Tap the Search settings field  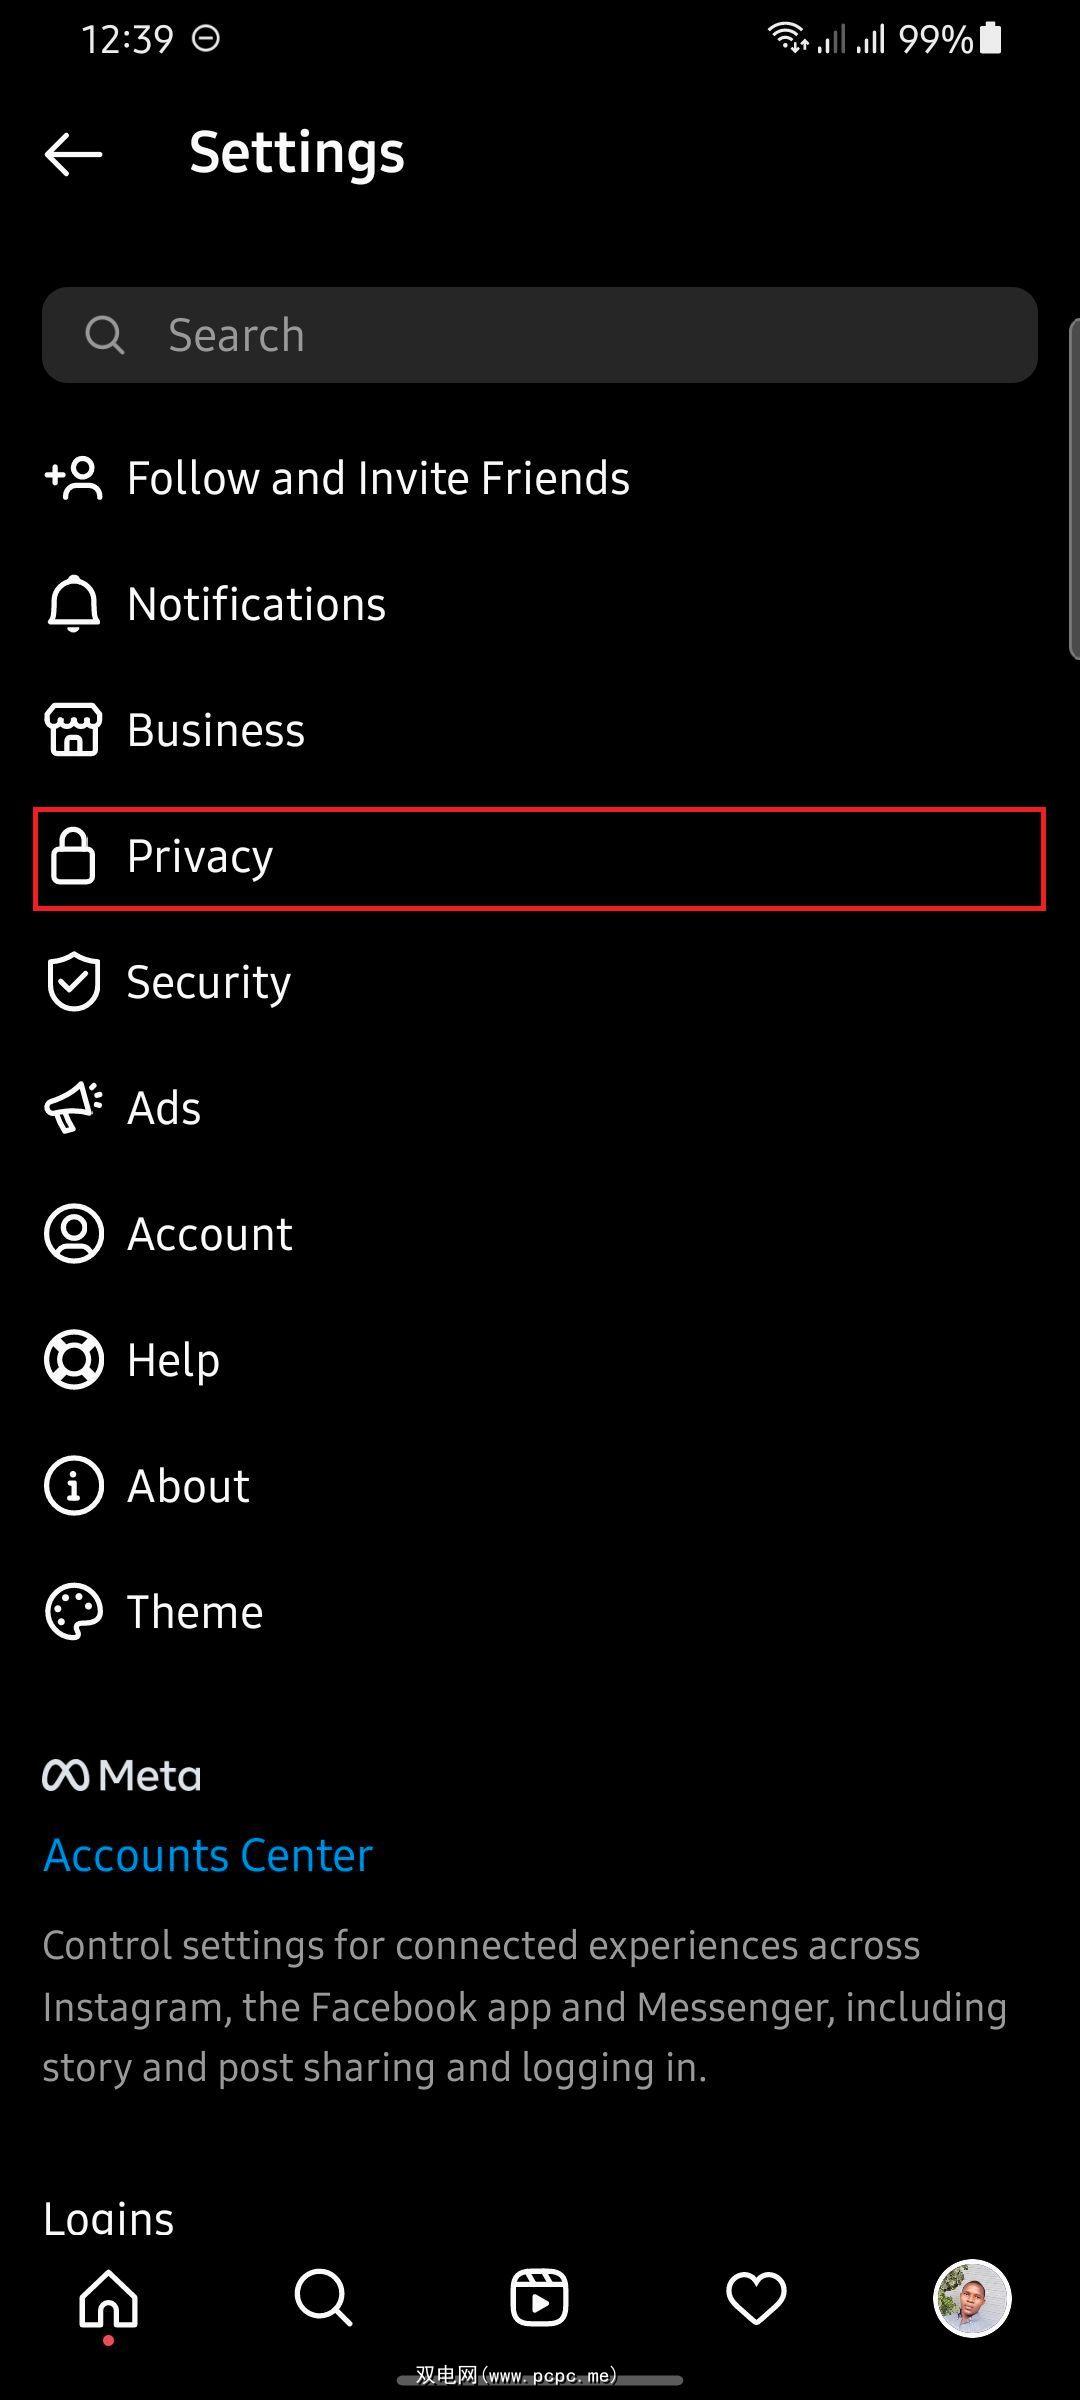coord(540,335)
